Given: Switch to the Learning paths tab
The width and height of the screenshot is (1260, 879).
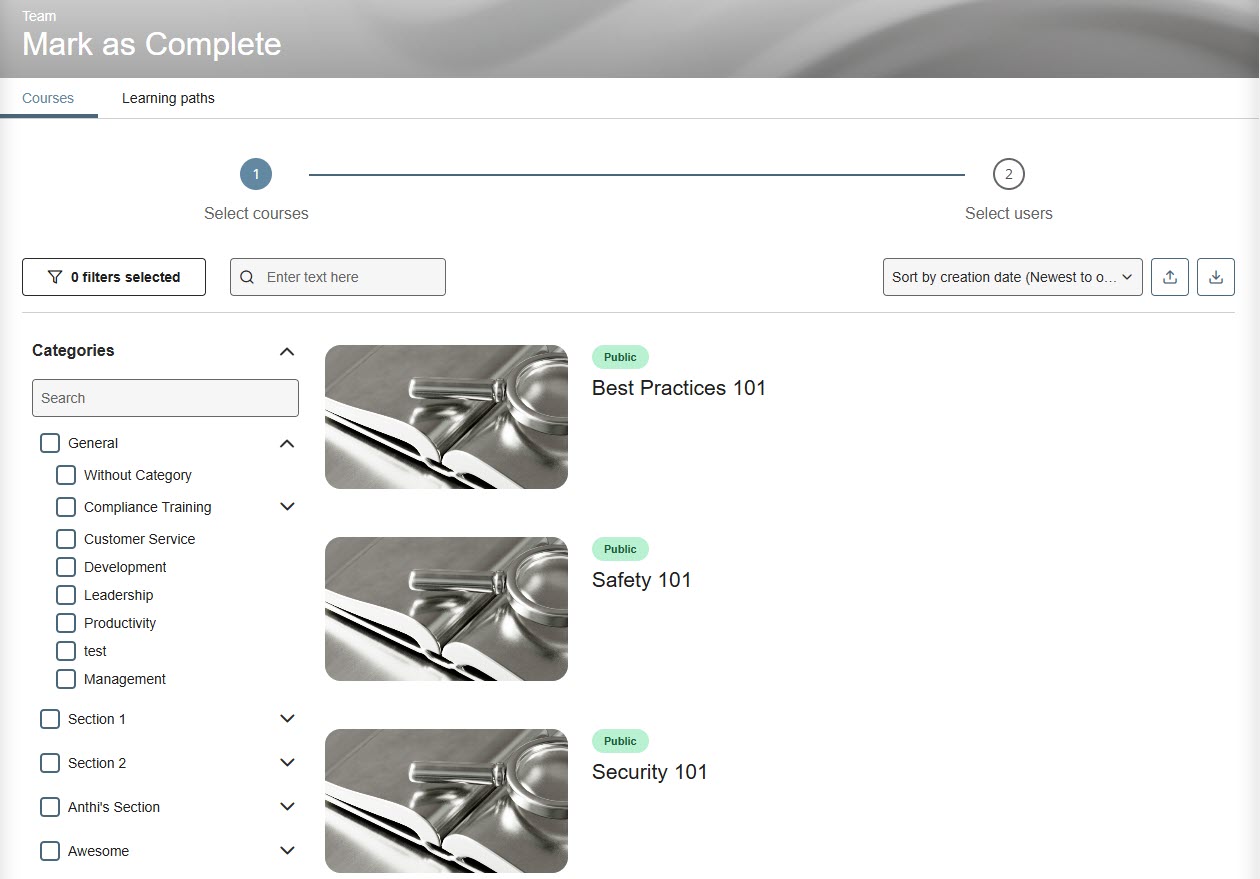Looking at the screenshot, I should (168, 98).
